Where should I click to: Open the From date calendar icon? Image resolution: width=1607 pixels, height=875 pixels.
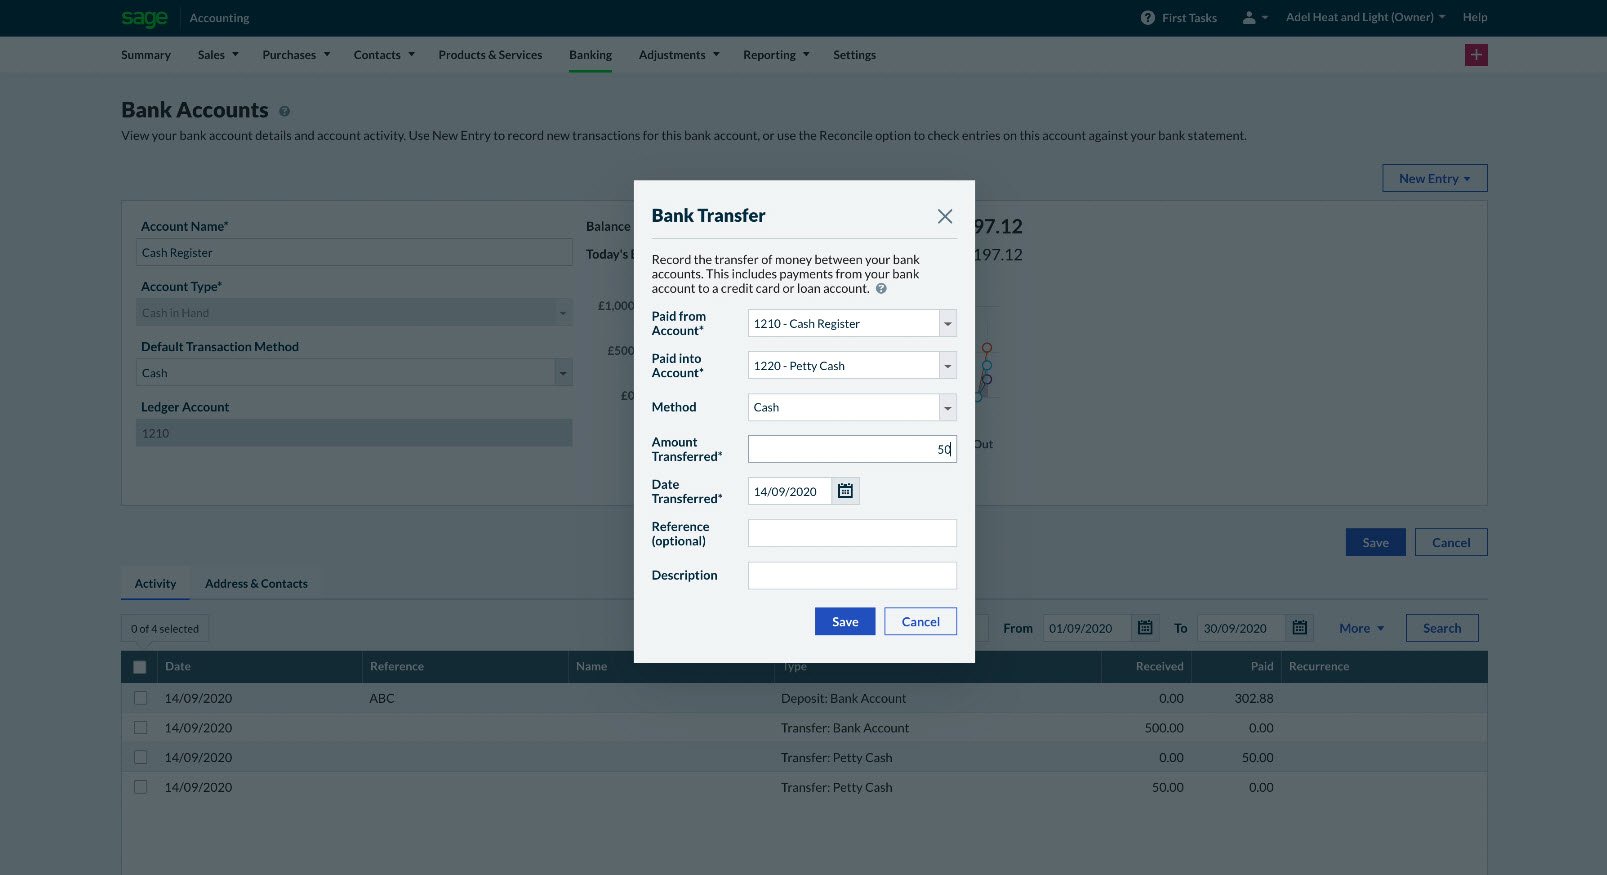pyautogui.click(x=1145, y=628)
